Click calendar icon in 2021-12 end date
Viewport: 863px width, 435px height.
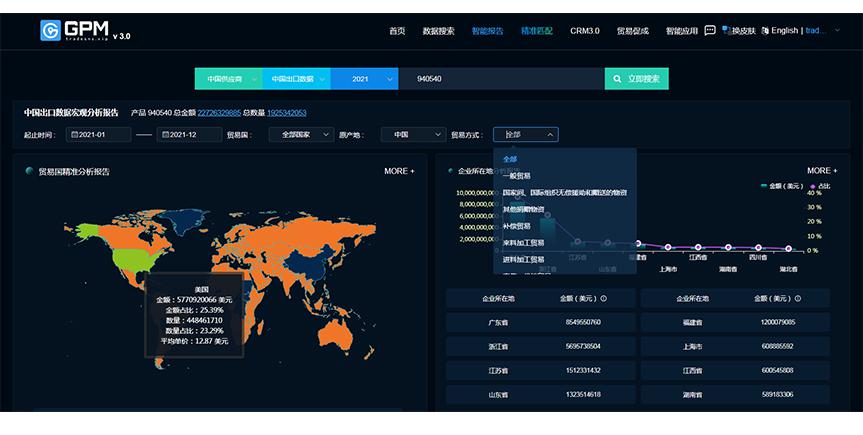click(x=164, y=135)
